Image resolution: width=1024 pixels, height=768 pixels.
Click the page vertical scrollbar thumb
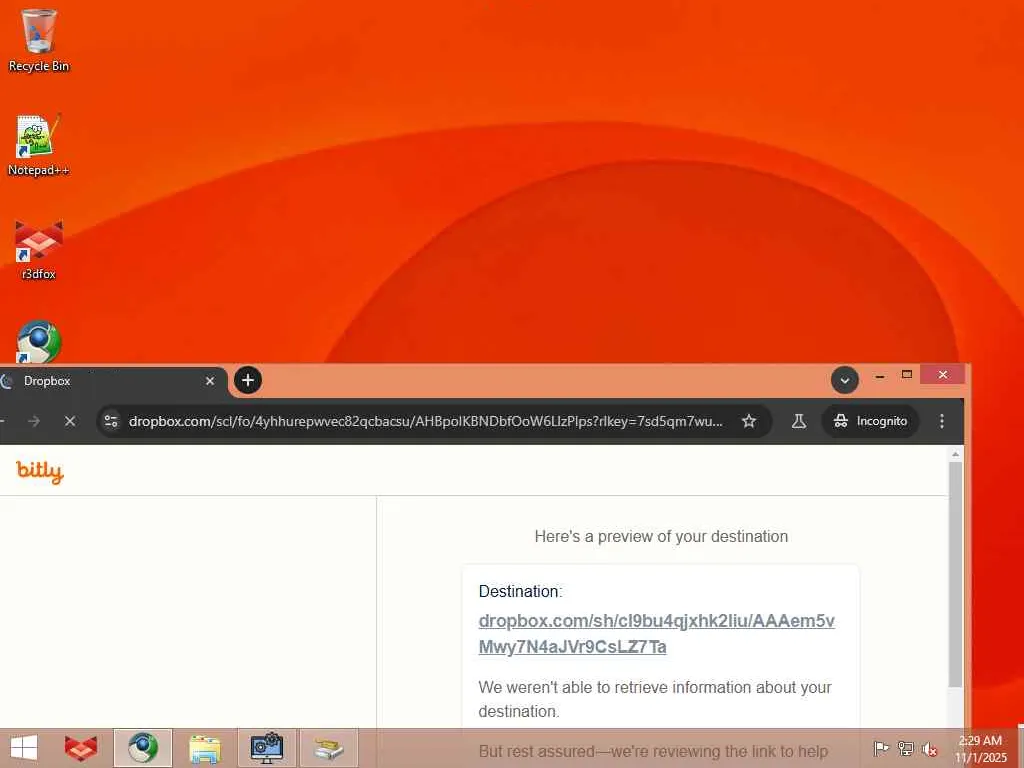click(955, 575)
